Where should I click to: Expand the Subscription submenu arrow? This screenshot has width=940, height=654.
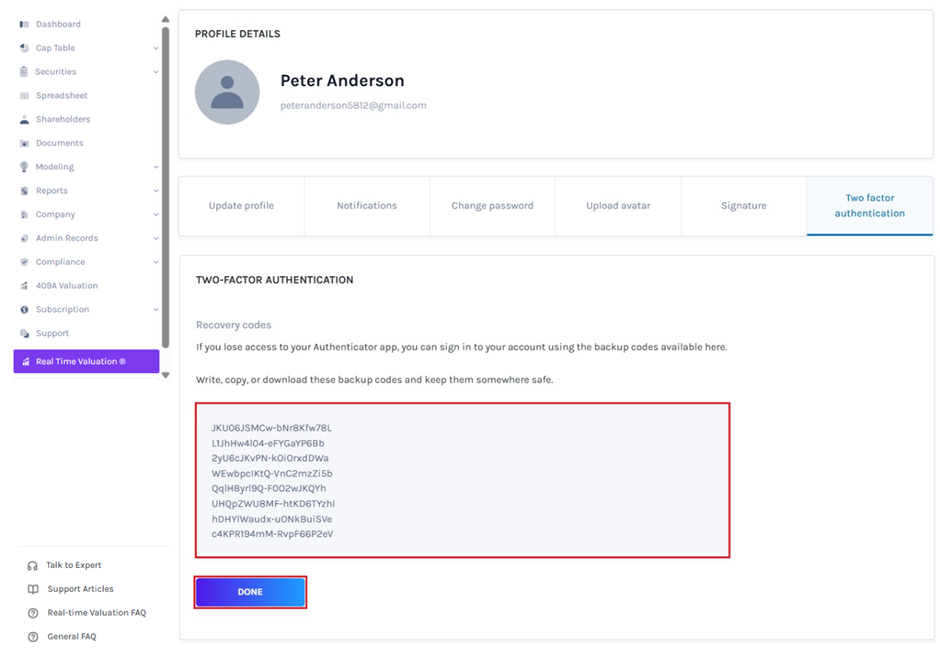pyautogui.click(x=156, y=309)
